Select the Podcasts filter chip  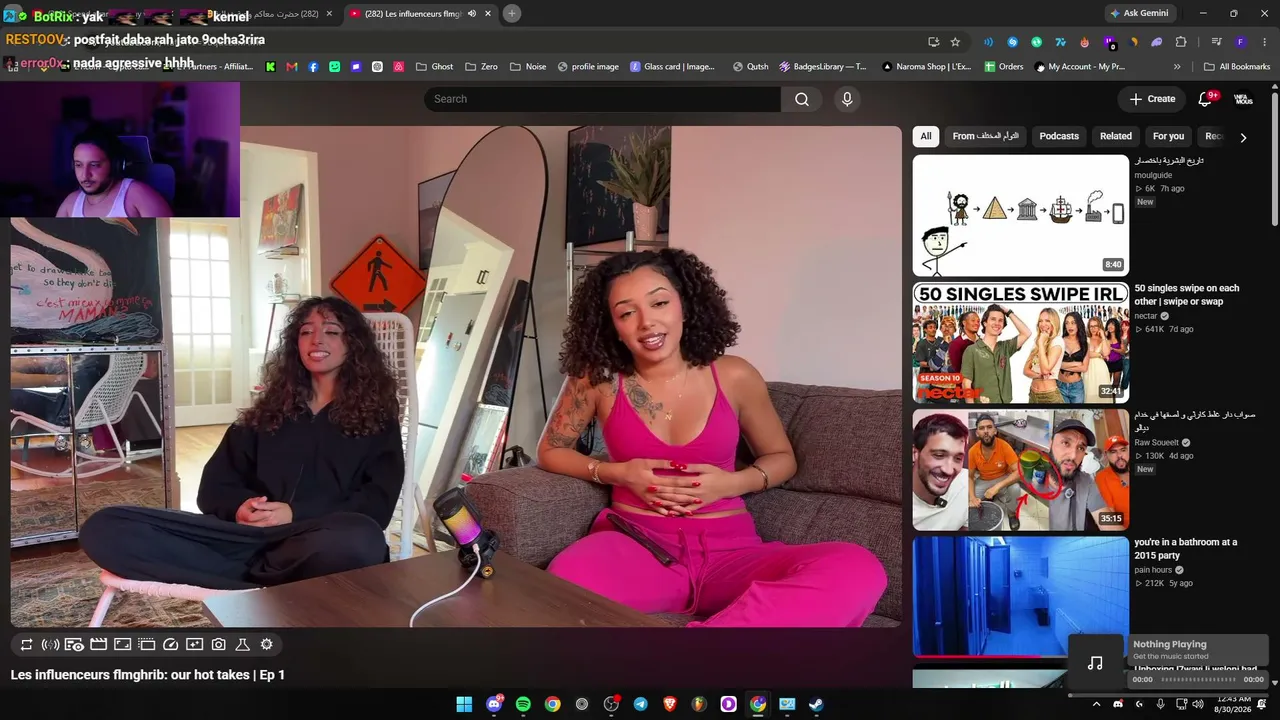coord(1059,136)
